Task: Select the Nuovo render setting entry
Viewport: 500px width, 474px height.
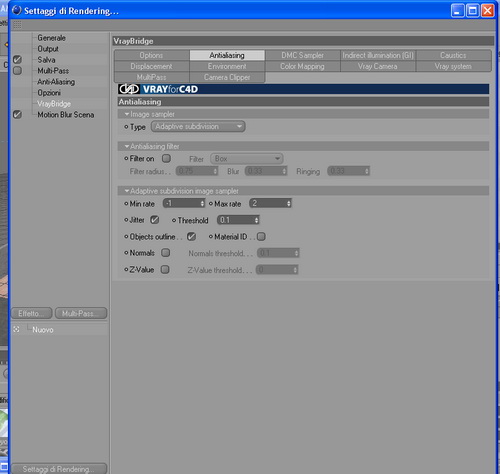Action: coord(43,330)
